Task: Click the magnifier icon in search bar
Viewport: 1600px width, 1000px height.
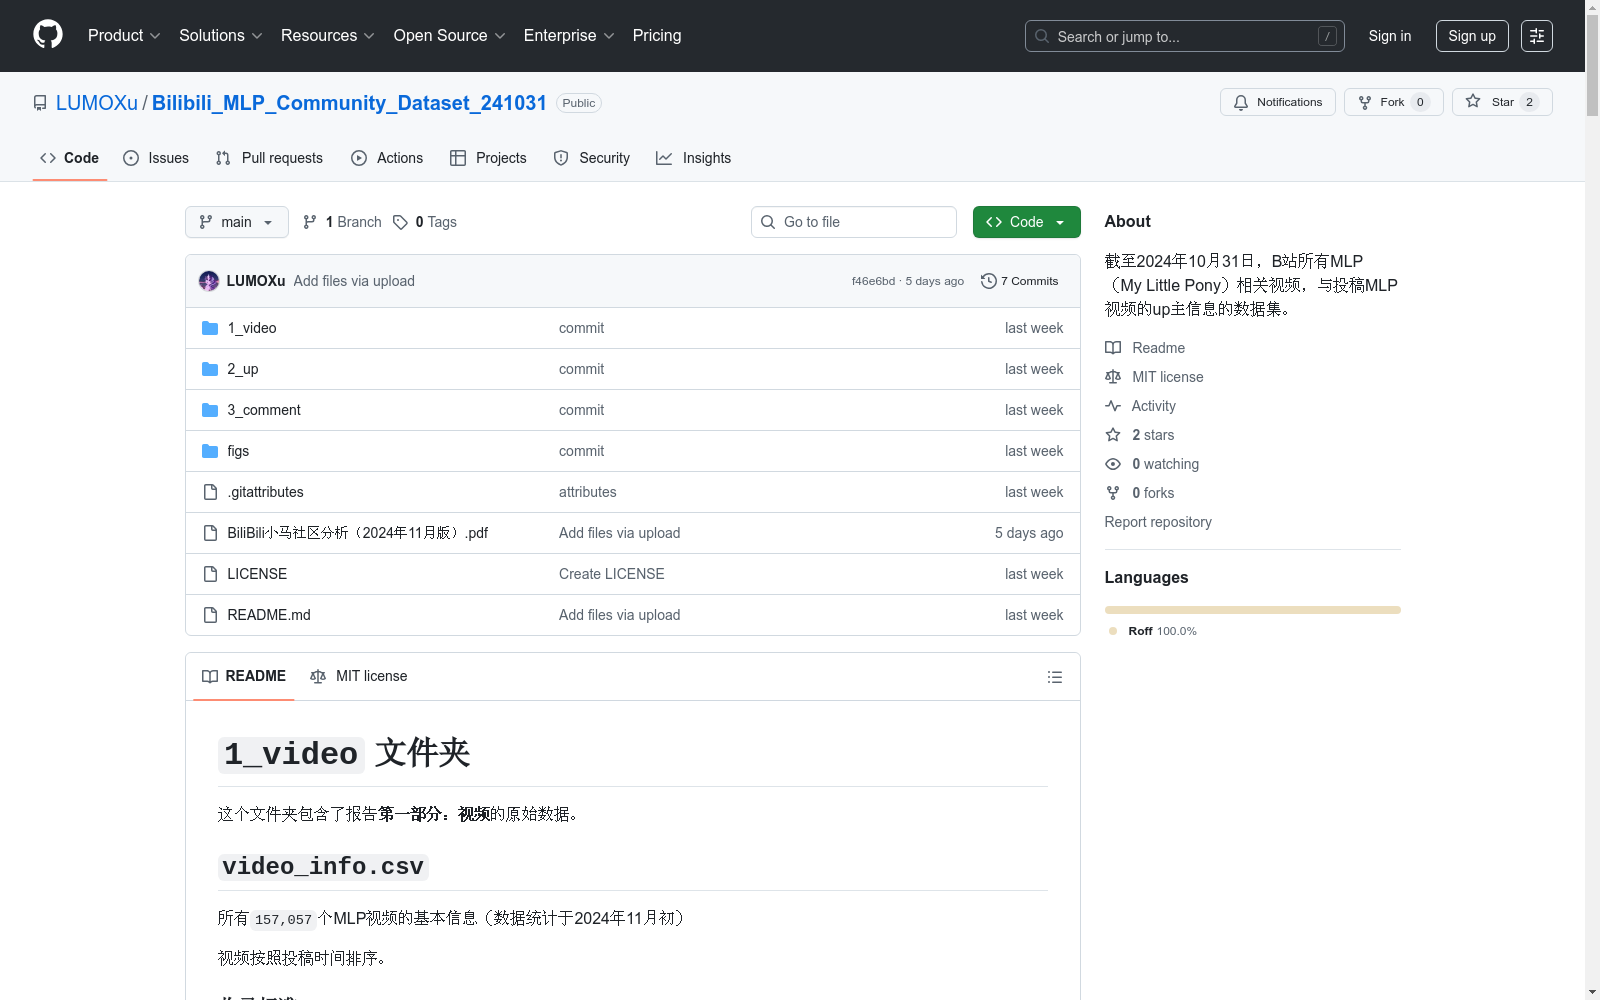Action: point(1042,36)
